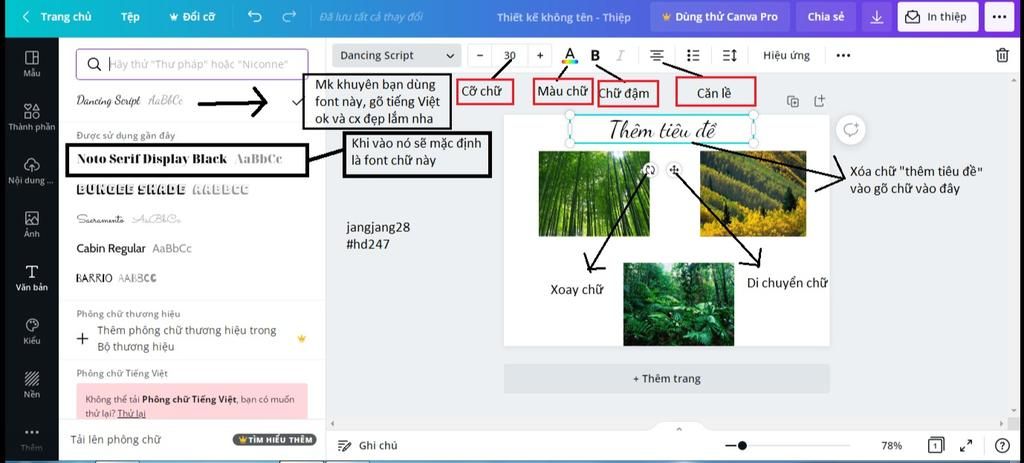Open the top-right three-dots menu
This screenshot has width=1024, height=463.
point(999,17)
